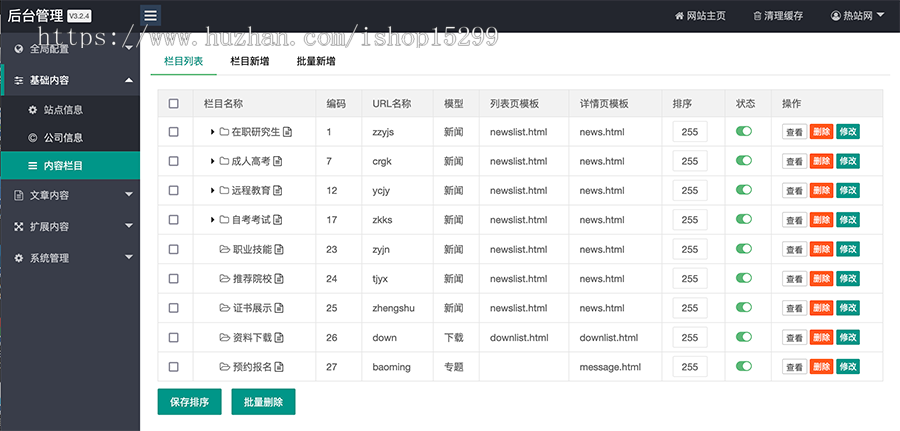Select 内容栏目 in the sidebar
Image resolution: width=900 pixels, height=431 pixels.
(x=70, y=166)
